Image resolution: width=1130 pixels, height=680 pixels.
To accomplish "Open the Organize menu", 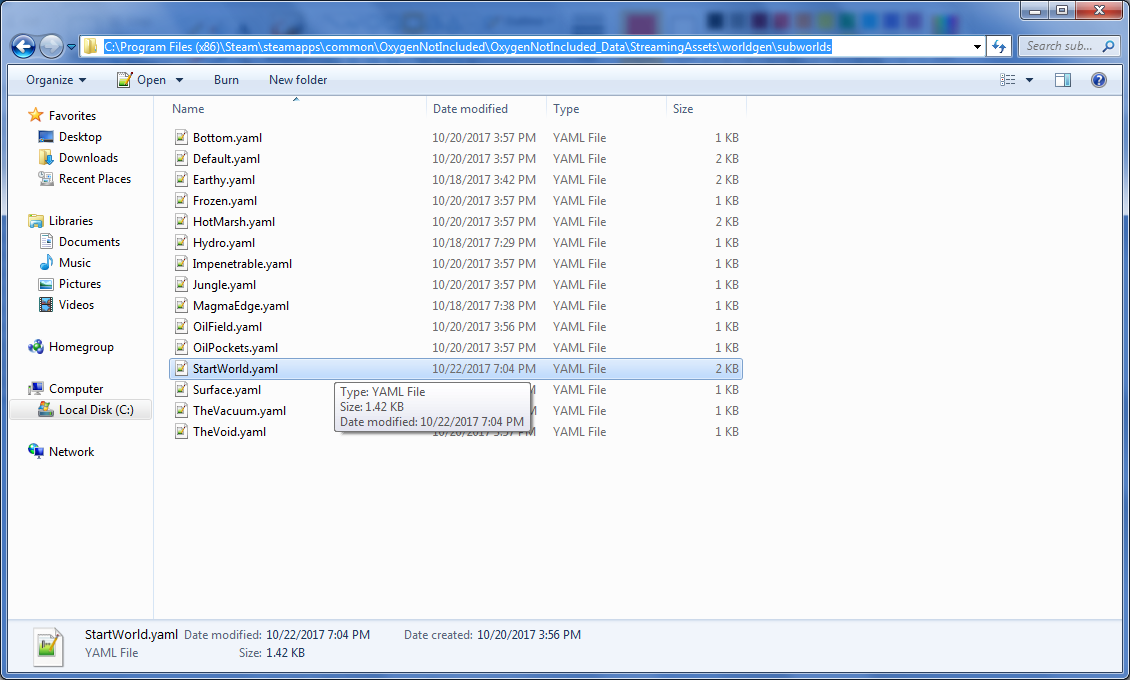I will (56, 80).
